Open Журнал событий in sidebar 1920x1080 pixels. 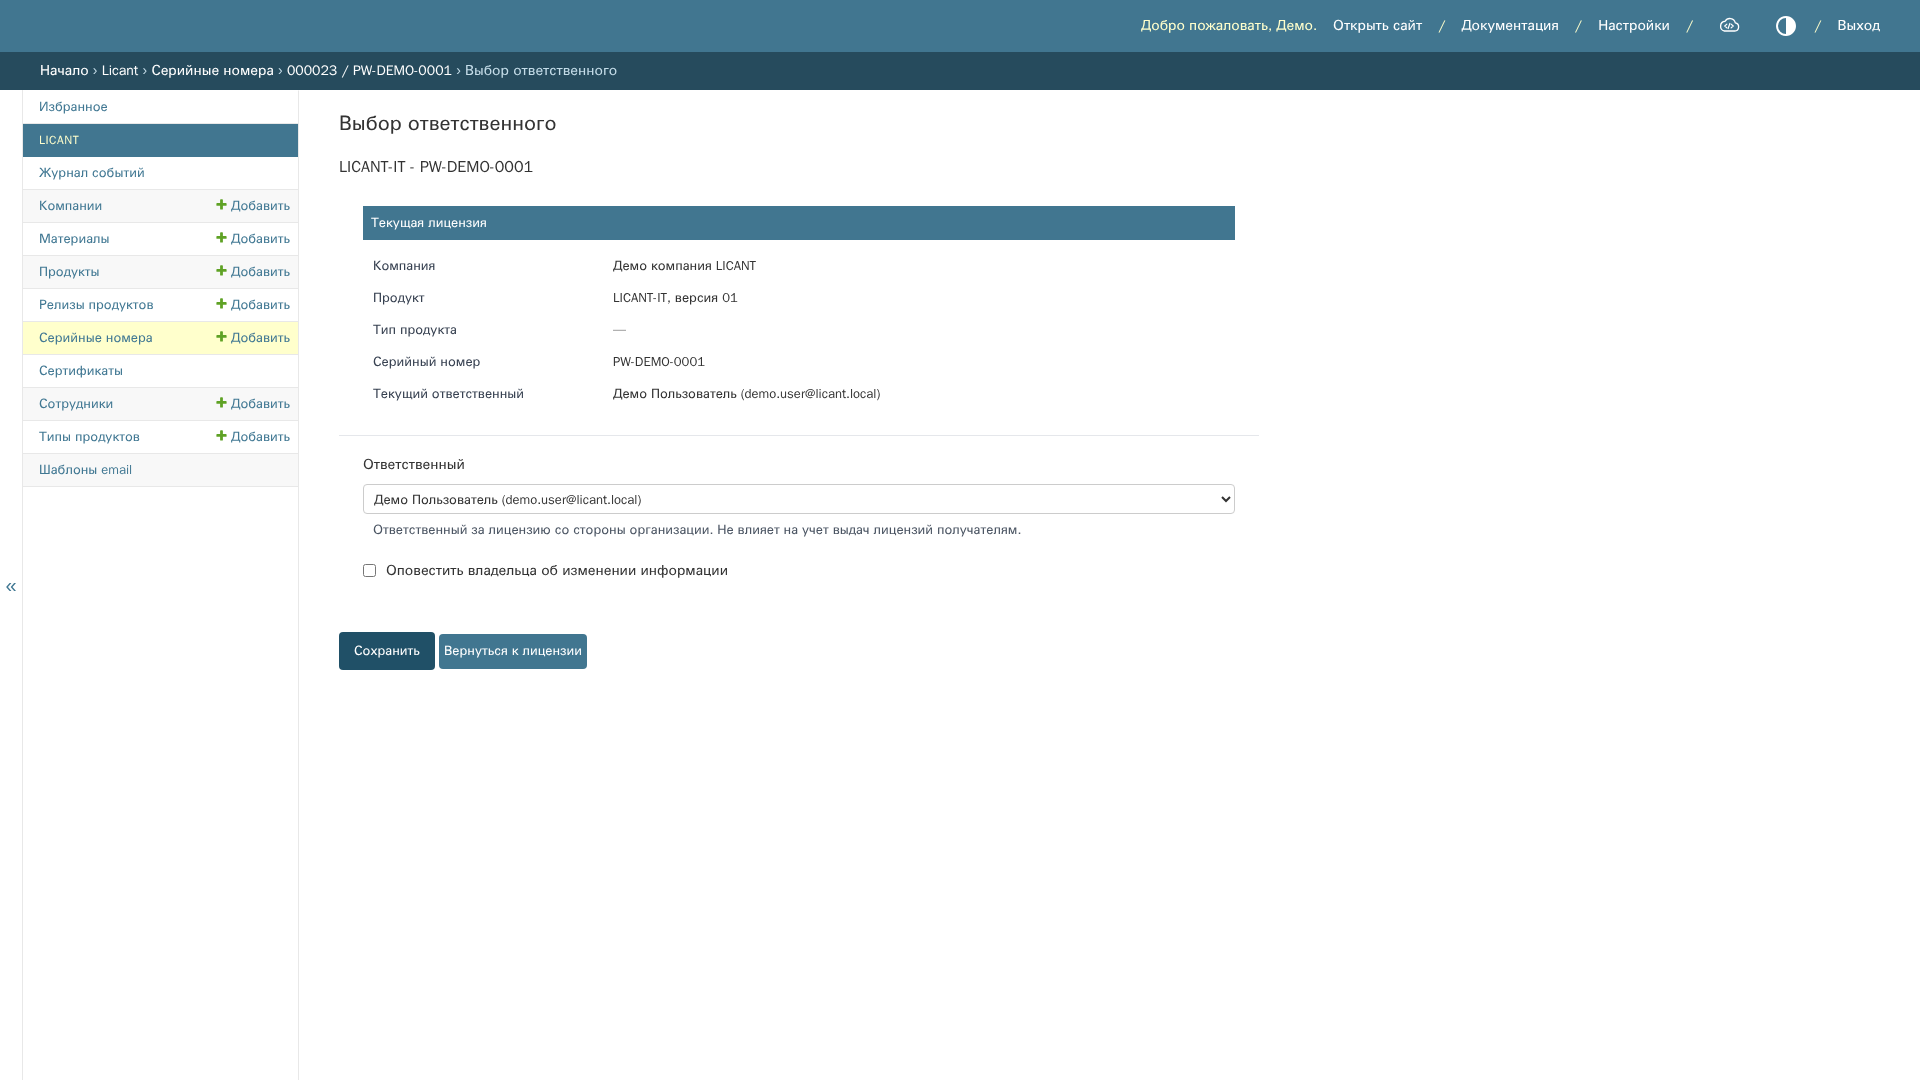pos(92,173)
